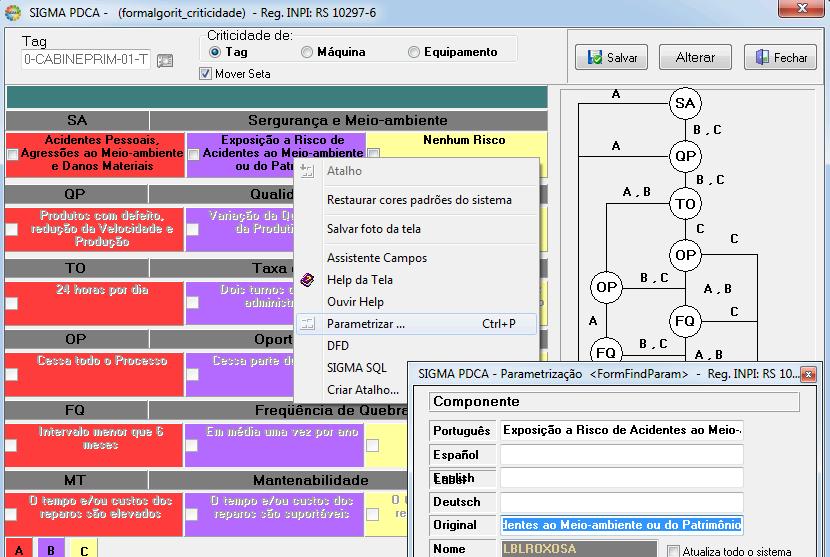Click the Español text field
Image resolution: width=830 pixels, height=557 pixels.
point(621,455)
